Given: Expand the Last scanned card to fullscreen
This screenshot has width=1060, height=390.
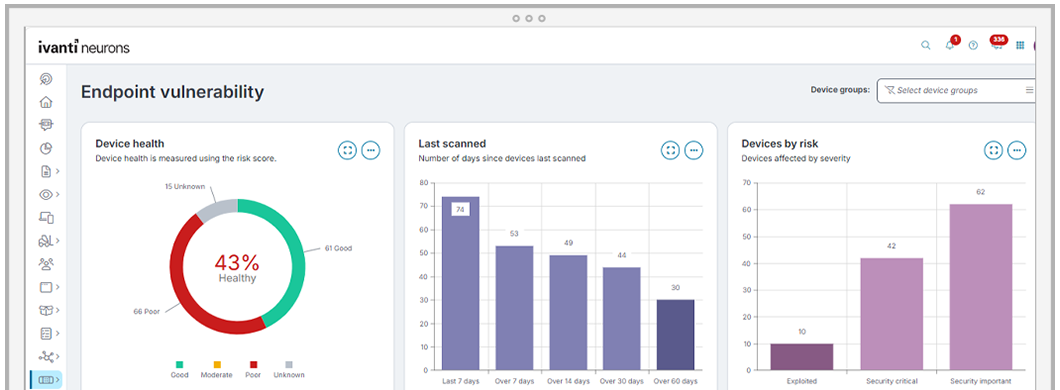Looking at the screenshot, I should coord(670,150).
